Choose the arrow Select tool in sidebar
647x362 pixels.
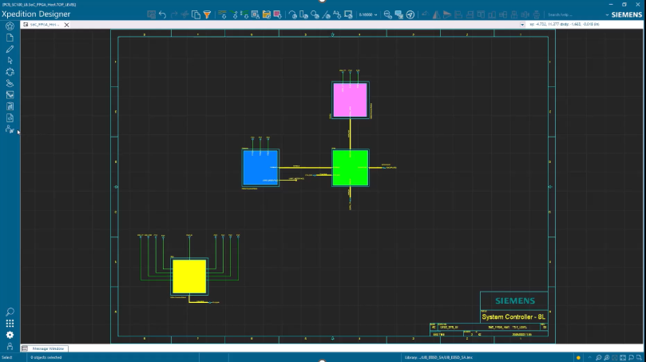click(9, 61)
